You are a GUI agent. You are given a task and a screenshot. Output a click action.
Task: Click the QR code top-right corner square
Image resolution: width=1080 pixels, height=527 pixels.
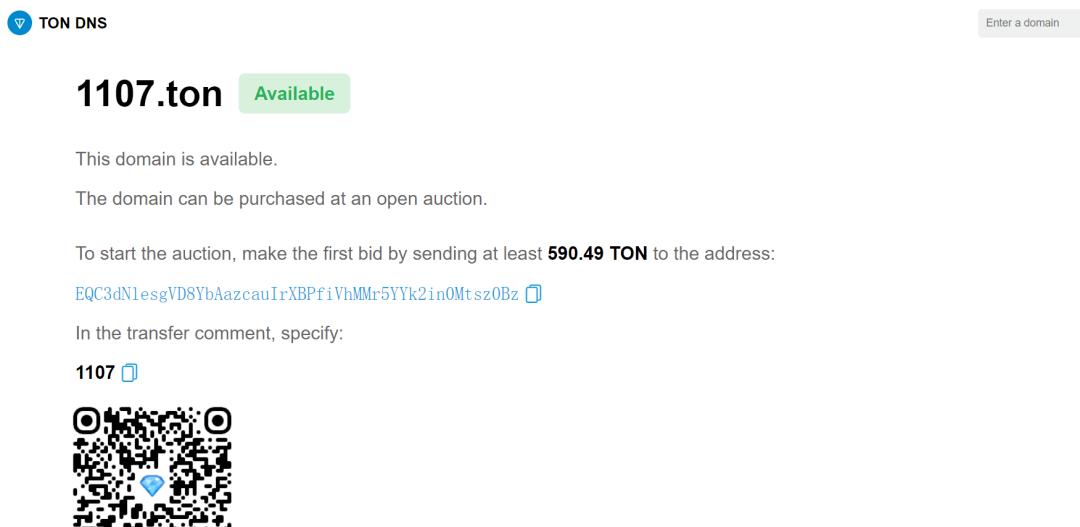coord(217,420)
